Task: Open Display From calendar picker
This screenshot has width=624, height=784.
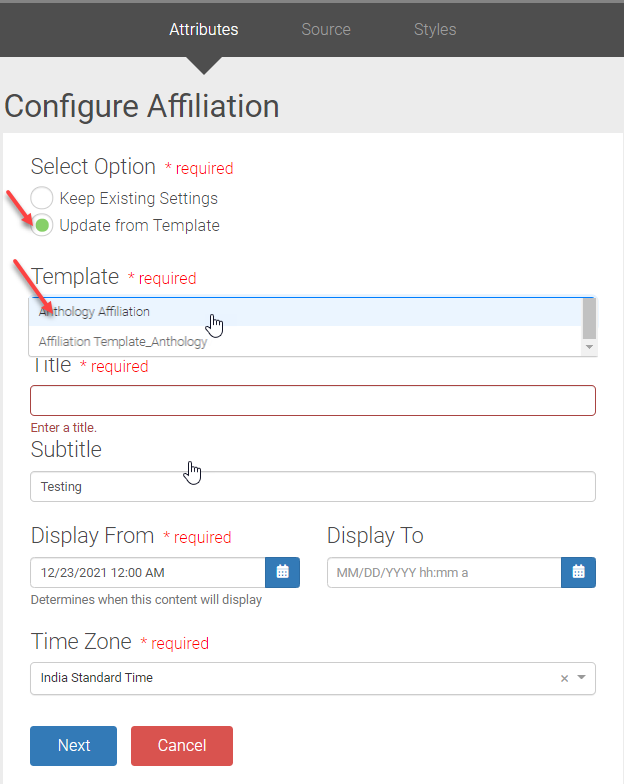Action: coord(282,572)
